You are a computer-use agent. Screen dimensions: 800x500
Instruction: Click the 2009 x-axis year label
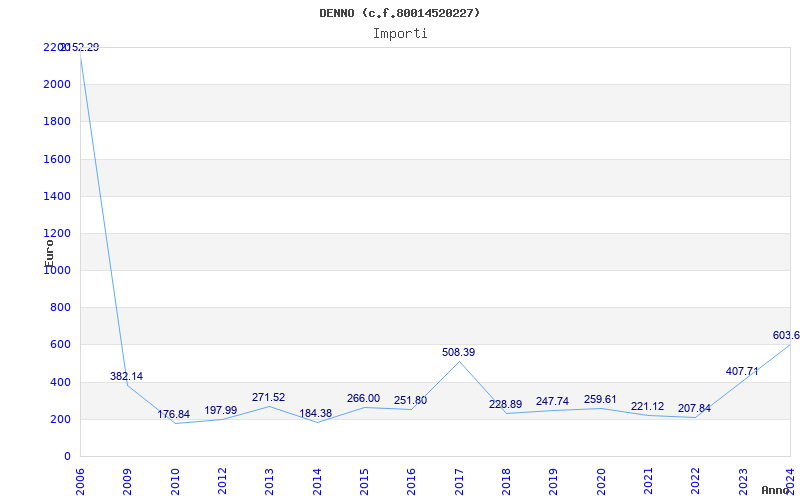click(128, 481)
